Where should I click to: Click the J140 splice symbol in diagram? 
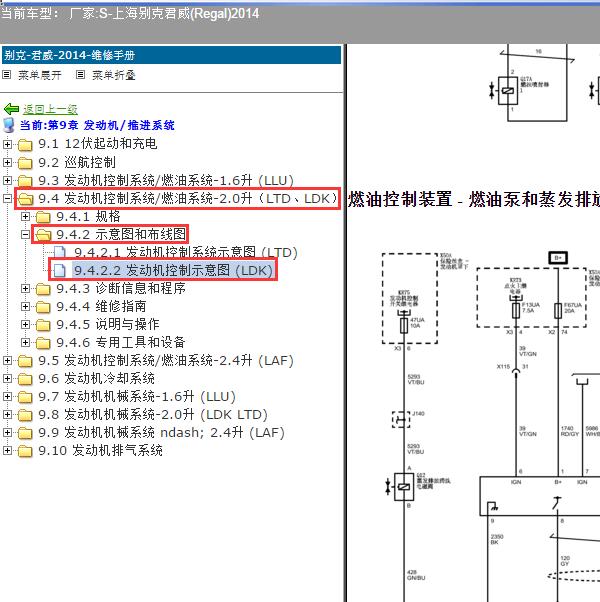click(x=401, y=419)
